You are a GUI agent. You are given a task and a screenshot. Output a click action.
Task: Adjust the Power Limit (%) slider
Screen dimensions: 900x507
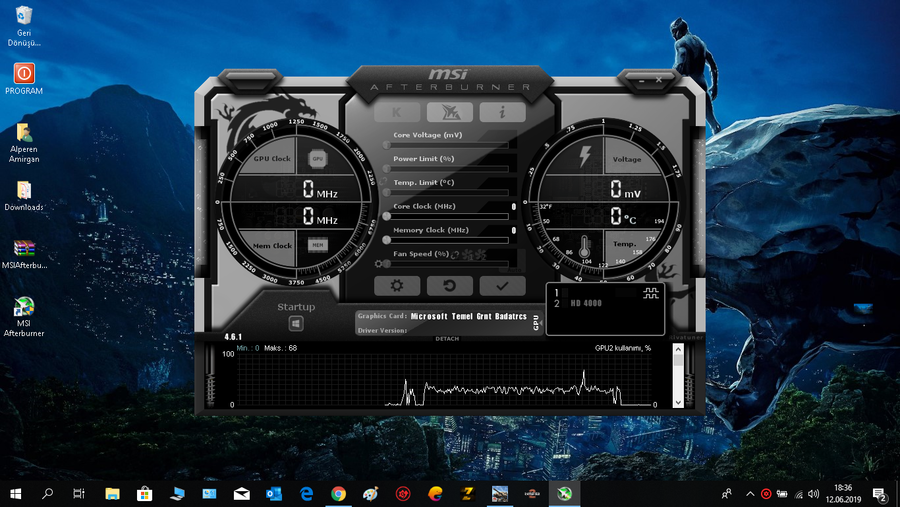pos(448,169)
